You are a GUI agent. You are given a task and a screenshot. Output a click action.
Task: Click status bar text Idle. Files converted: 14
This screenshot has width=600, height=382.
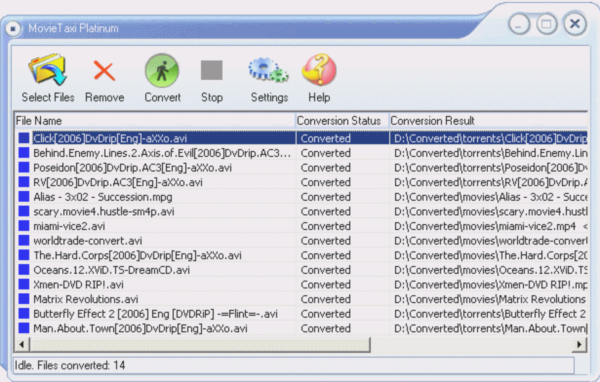point(70,365)
